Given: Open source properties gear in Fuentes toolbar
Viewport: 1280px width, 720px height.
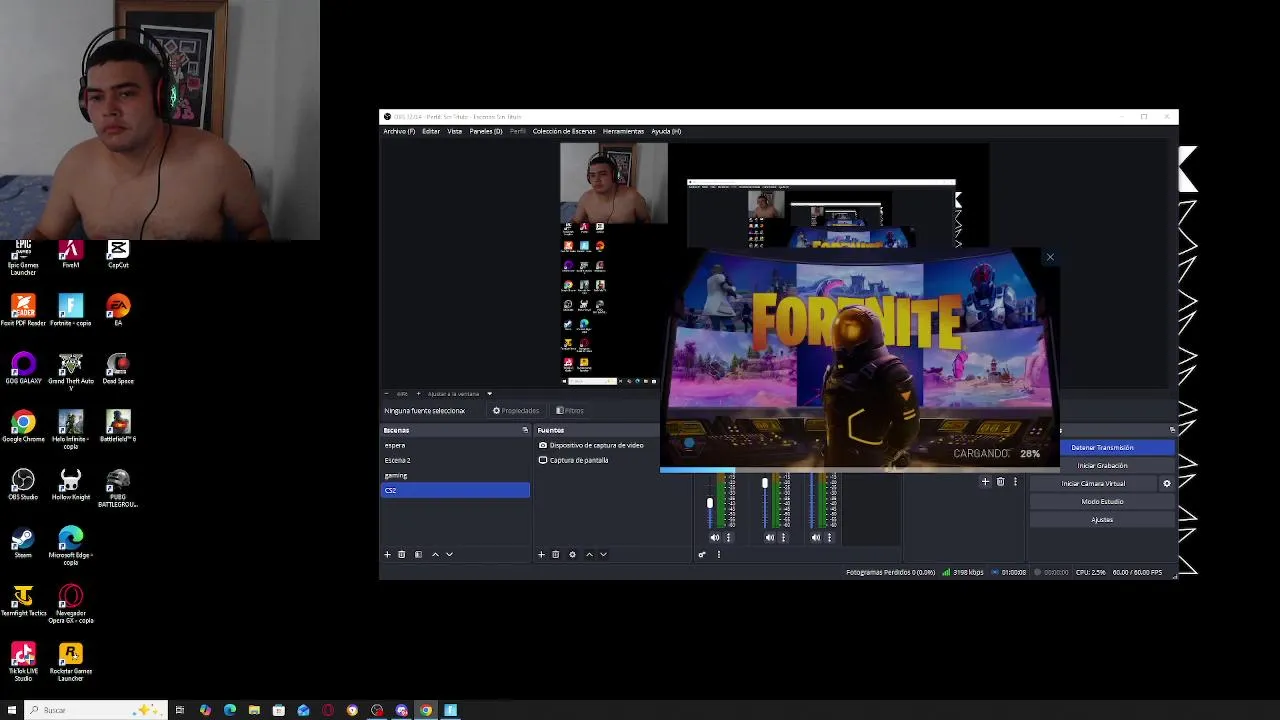Looking at the screenshot, I should click(x=572, y=554).
